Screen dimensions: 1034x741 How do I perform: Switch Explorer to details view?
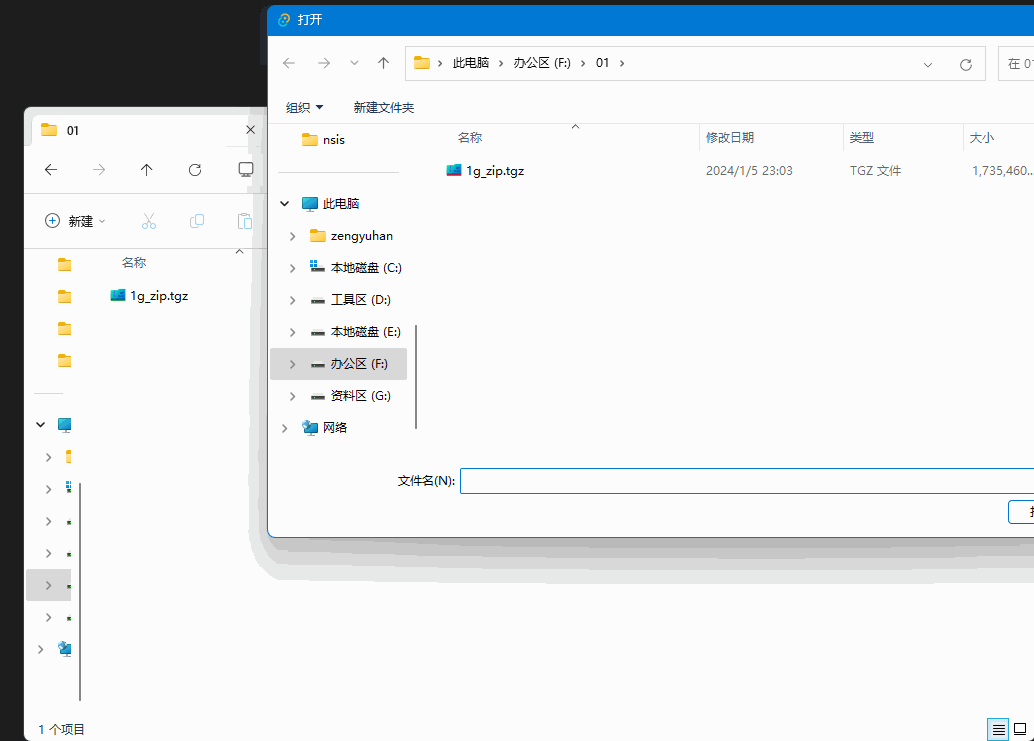998,730
